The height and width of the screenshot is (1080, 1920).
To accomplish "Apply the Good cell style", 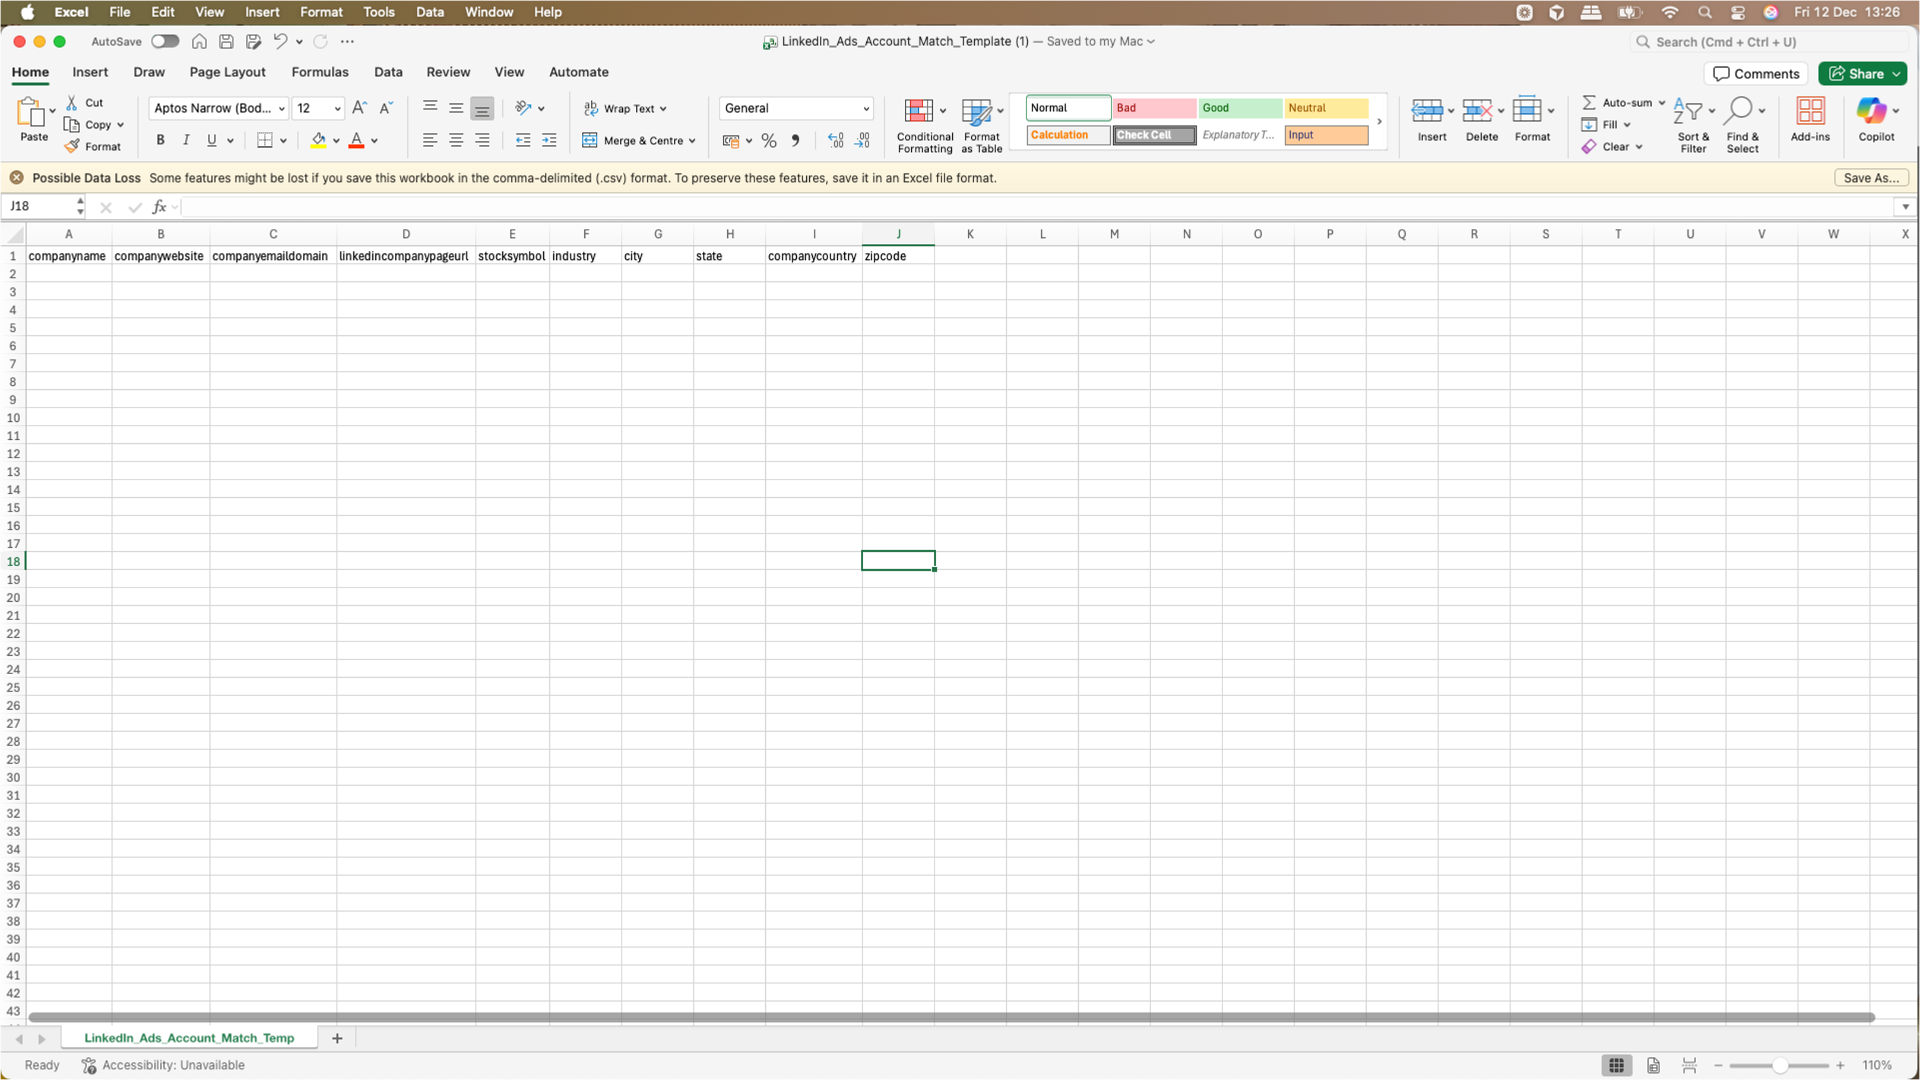I will [x=1240, y=108].
